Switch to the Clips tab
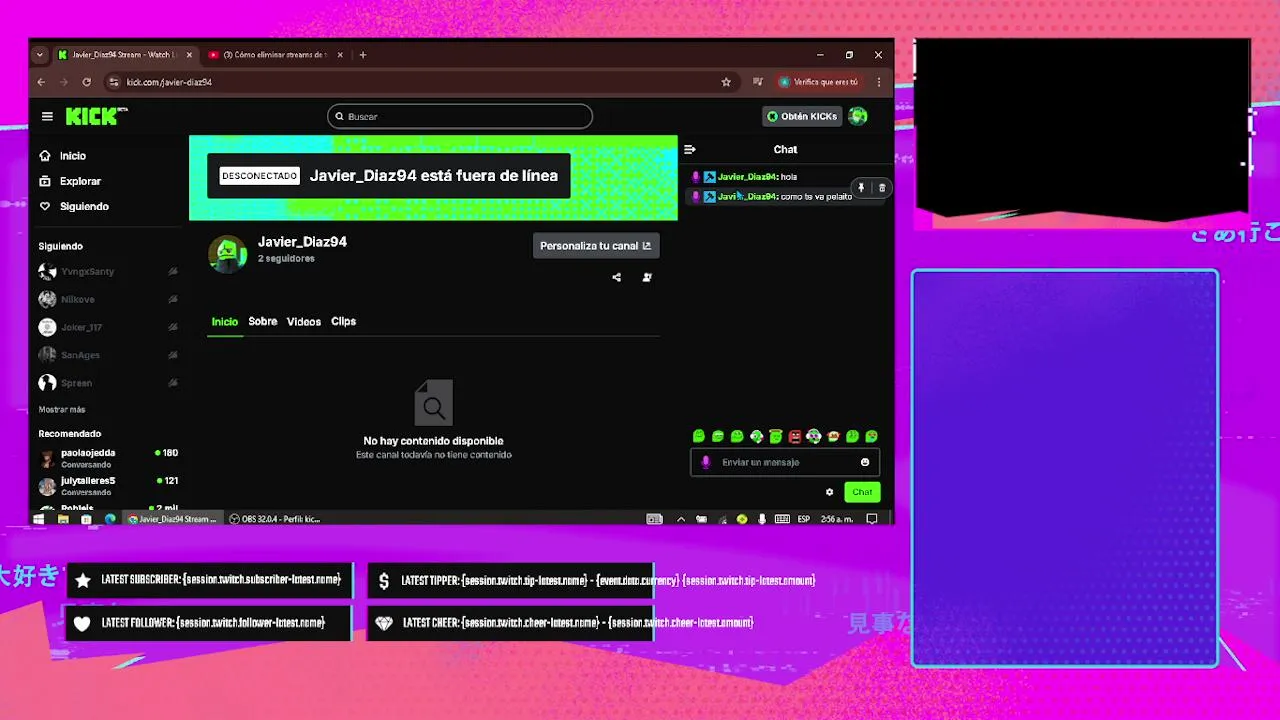 (343, 321)
